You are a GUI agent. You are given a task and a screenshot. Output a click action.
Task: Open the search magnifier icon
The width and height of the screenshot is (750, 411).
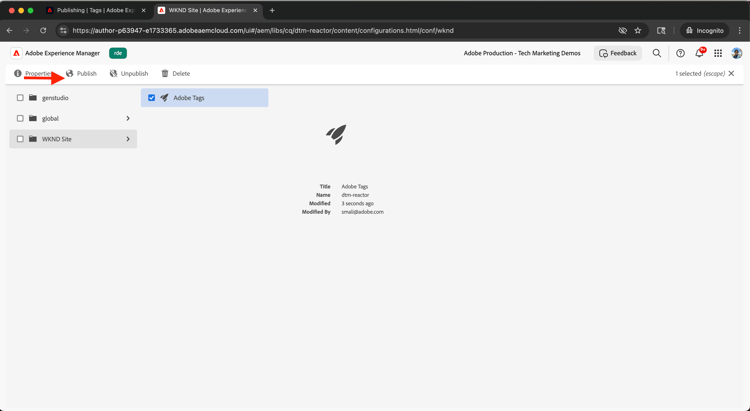657,53
